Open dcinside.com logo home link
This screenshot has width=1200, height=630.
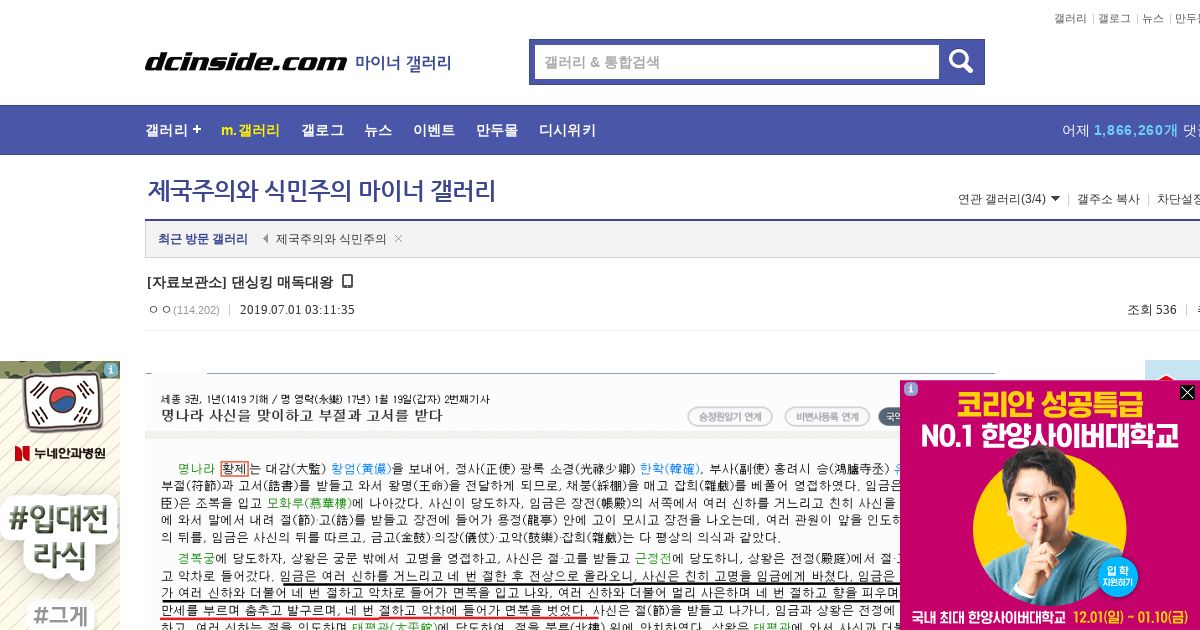(x=246, y=62)
